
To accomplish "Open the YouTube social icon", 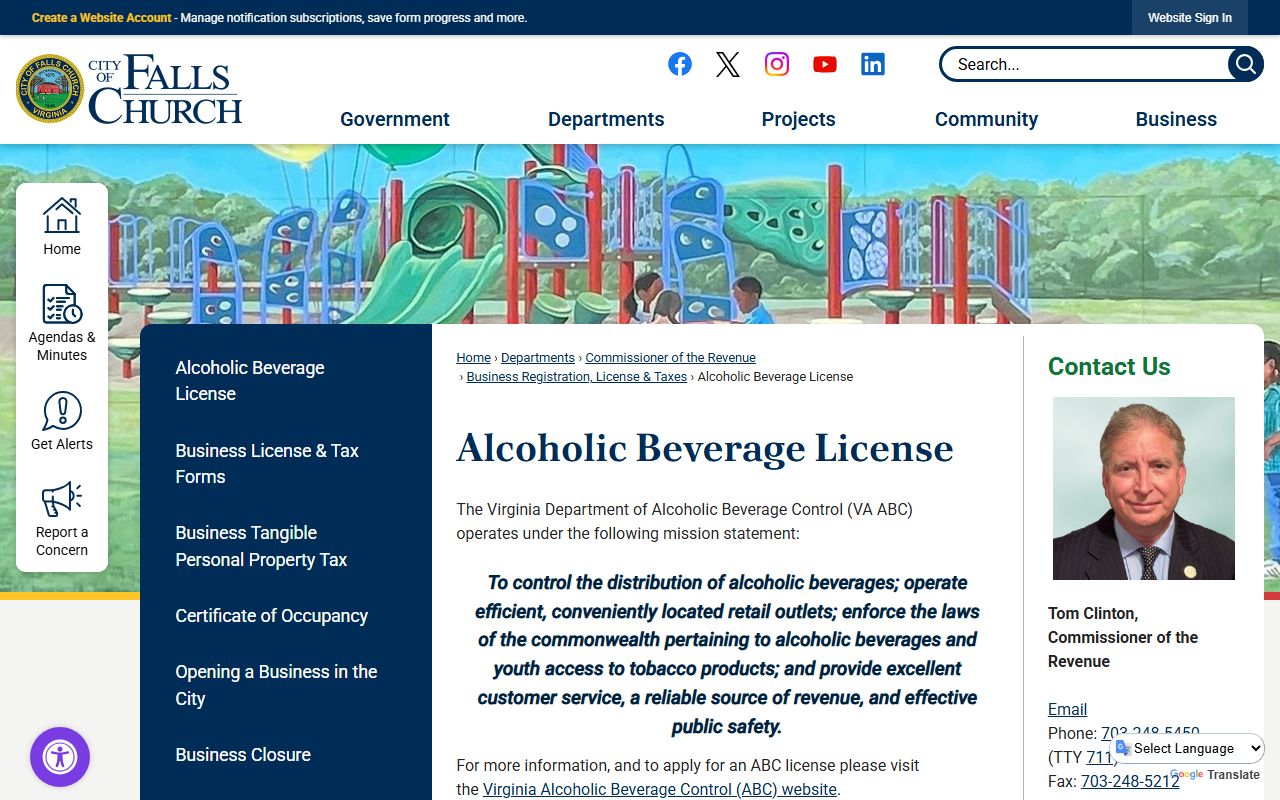I will coord(825,64).
